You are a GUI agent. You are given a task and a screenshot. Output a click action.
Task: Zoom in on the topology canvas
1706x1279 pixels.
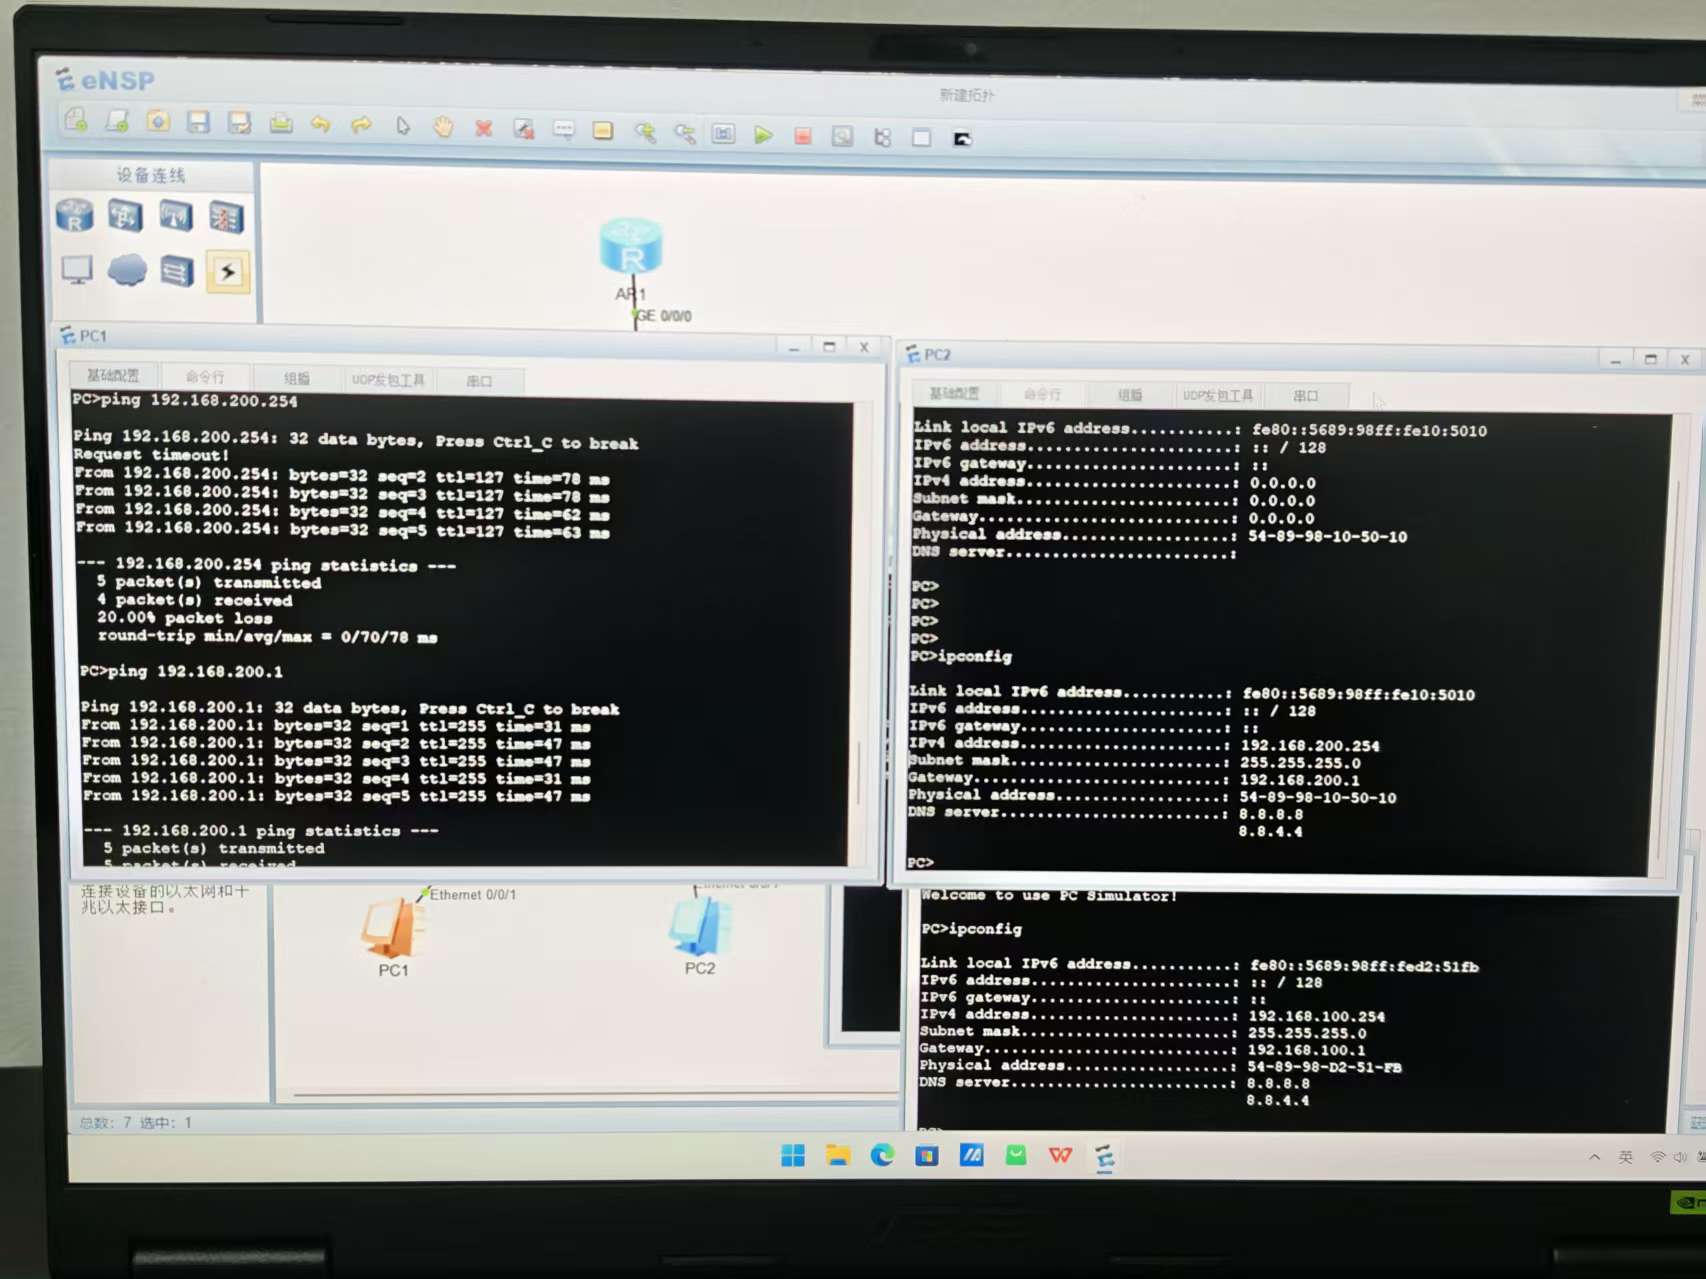[x=645, y=132]
